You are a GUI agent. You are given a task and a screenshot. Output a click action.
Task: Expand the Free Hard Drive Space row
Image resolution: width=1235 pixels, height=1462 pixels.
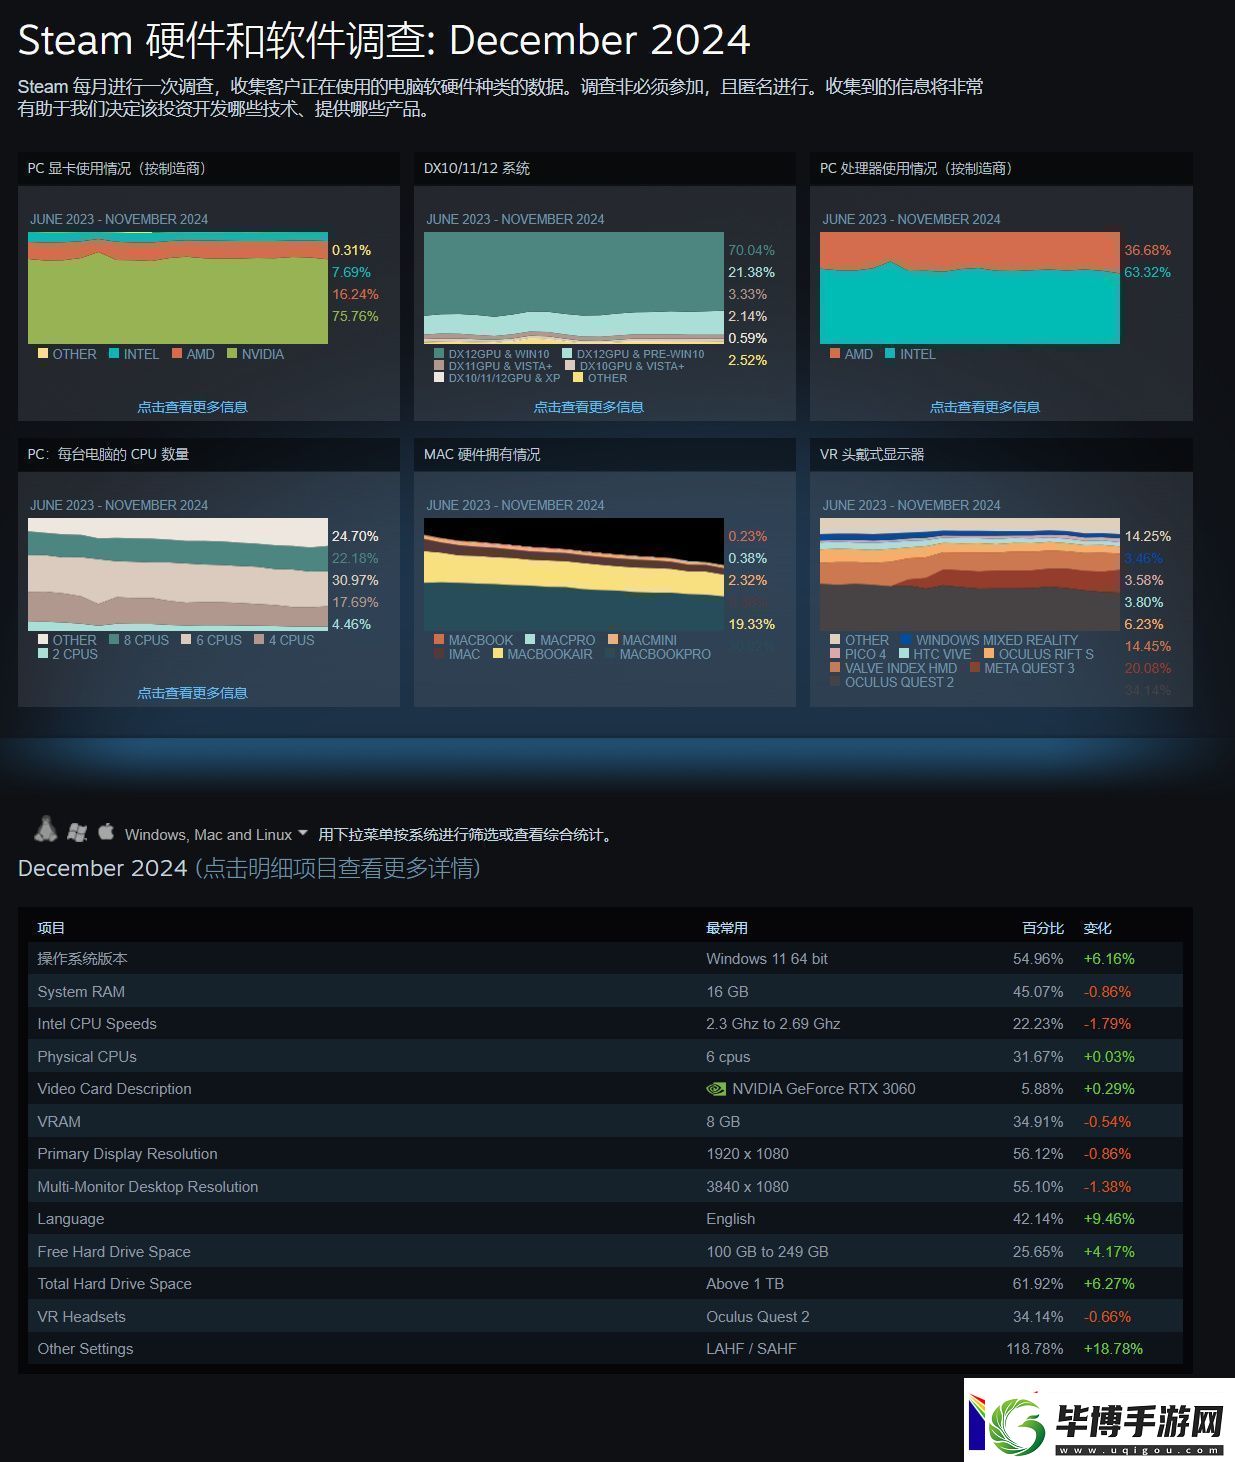[605, 1251]
